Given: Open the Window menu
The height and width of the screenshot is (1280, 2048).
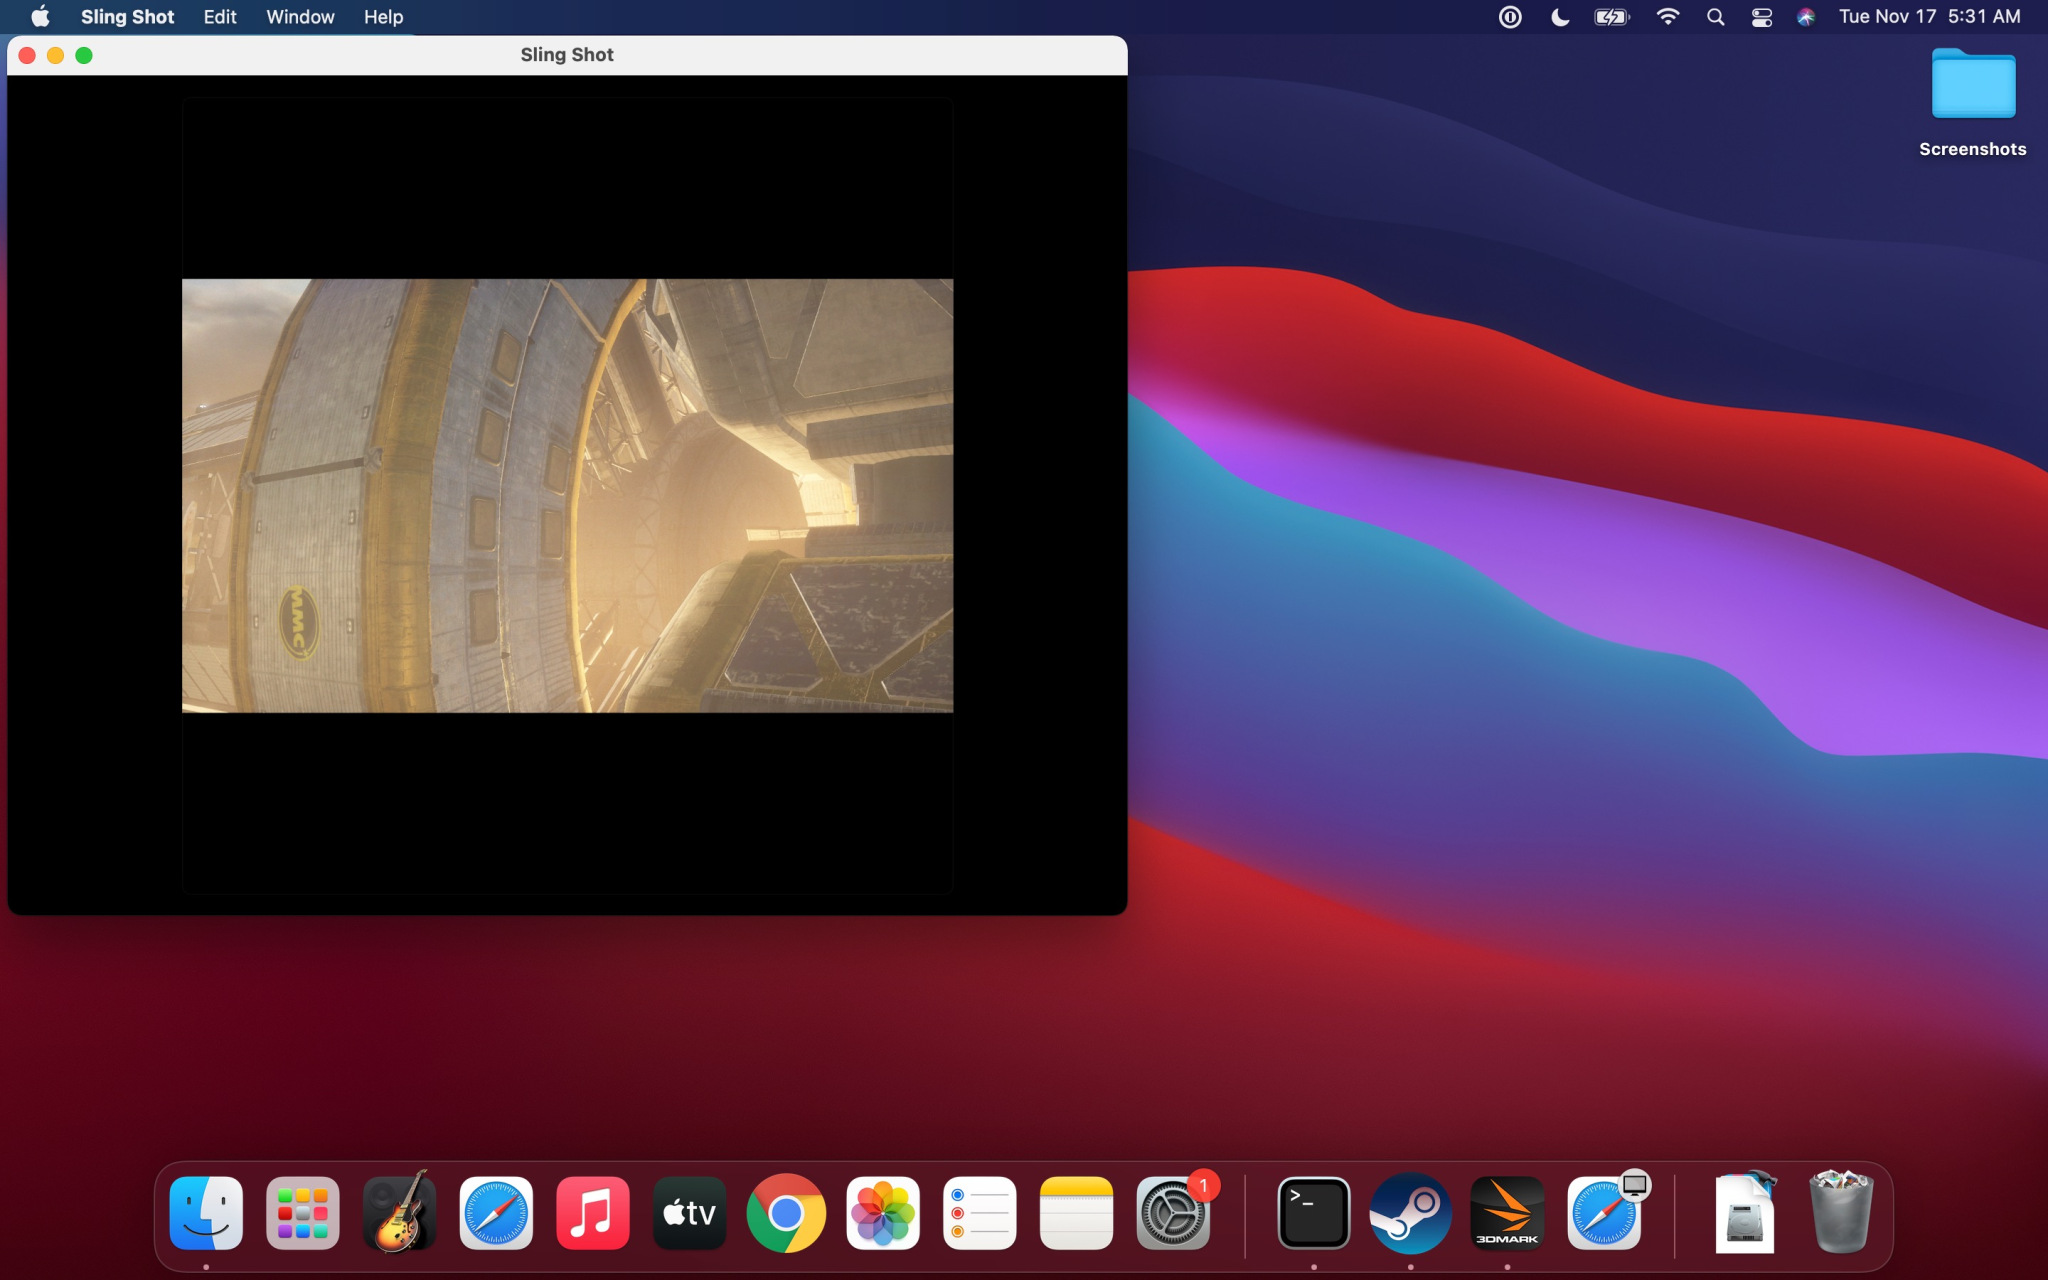Looking at the screenshot, I should pos(300,17).
